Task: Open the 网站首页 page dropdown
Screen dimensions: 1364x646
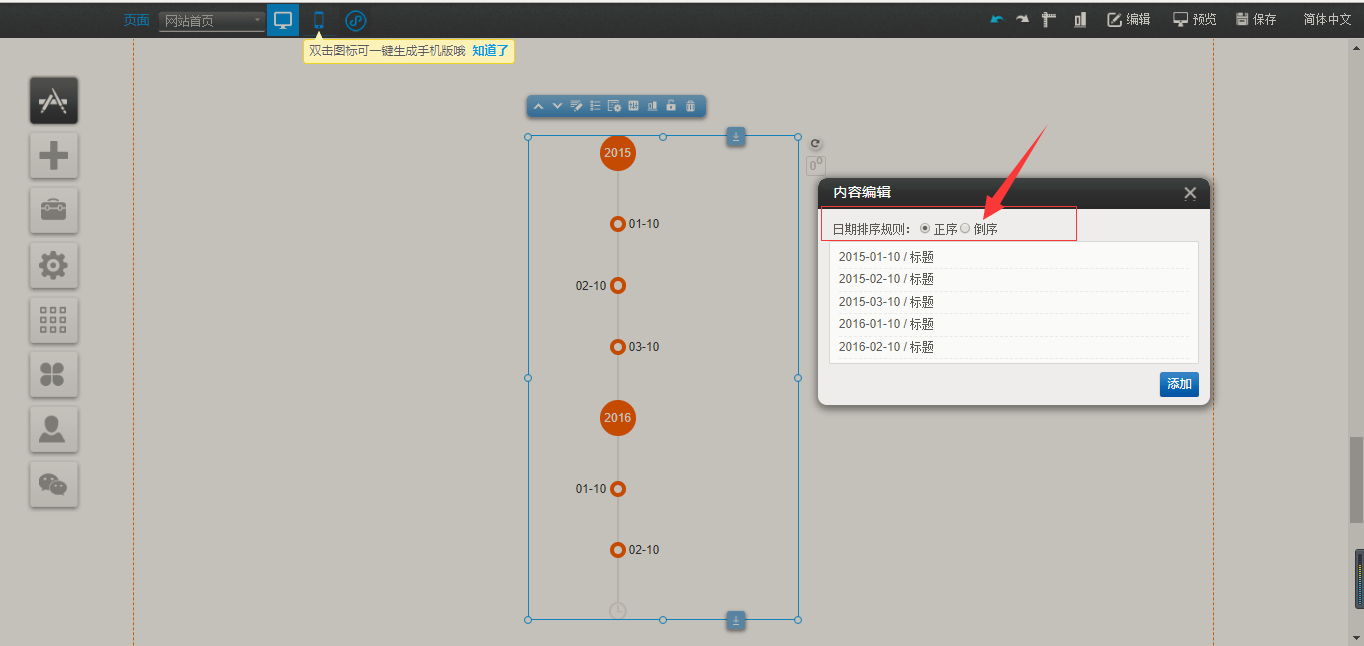Action: (211, 21)
